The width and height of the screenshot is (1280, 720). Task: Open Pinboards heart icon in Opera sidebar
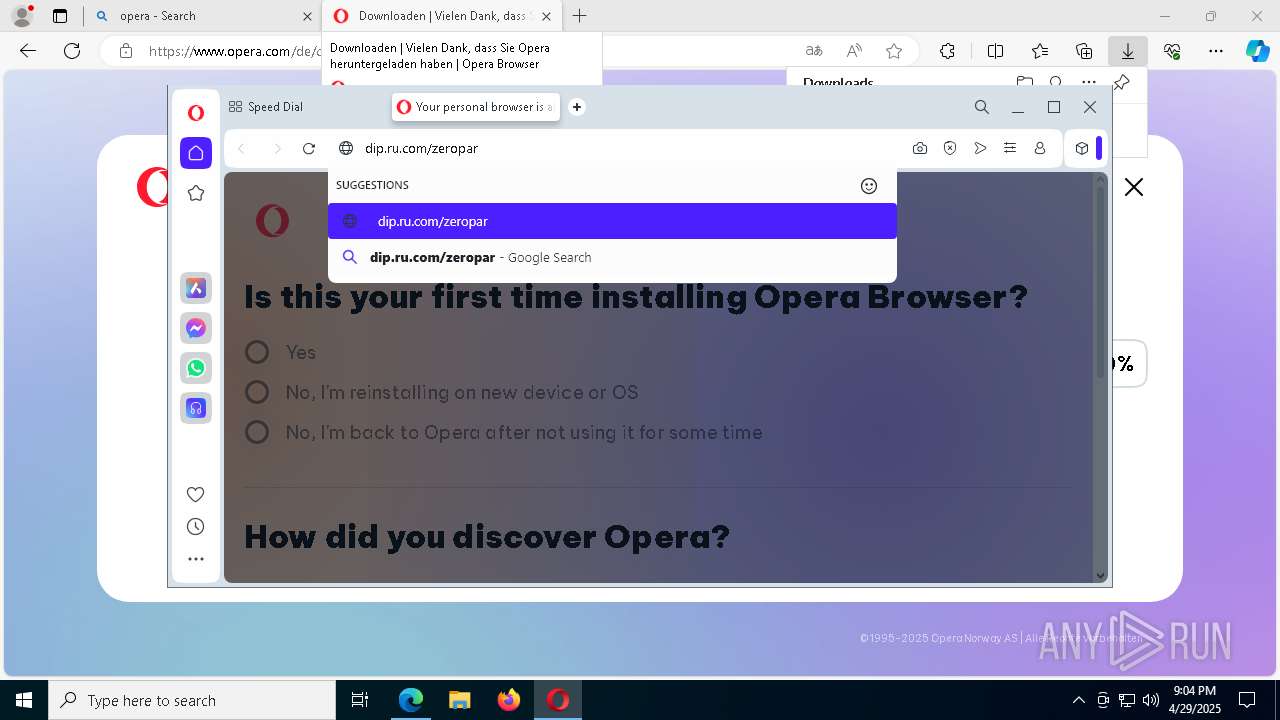(196, 494)
